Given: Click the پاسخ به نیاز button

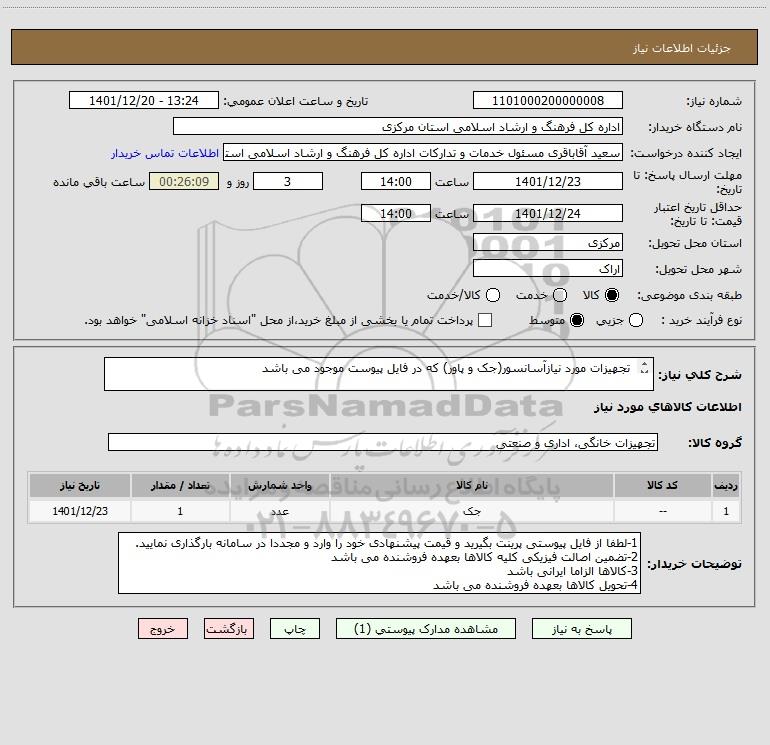Looking at the screenshot, I should (581, 629).
